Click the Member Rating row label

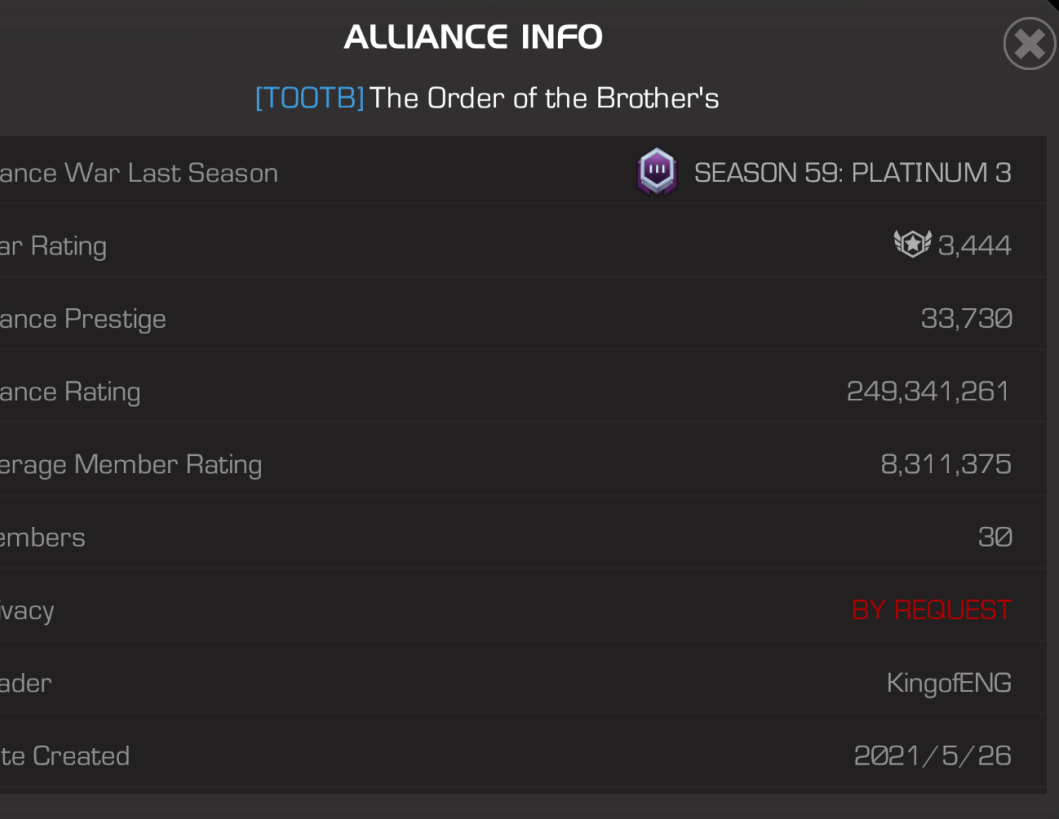pos(130,465)
